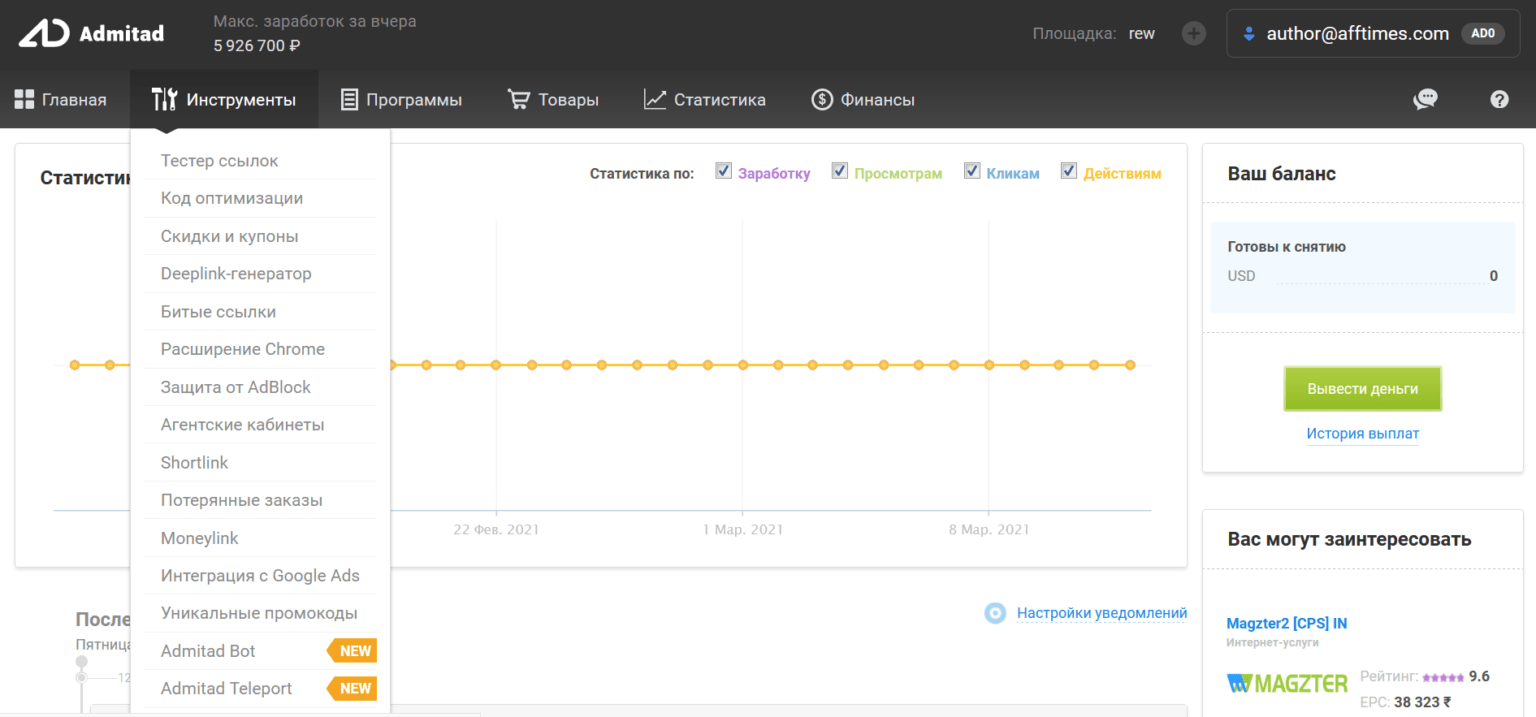Click the 8 Мар. 2021 chart data point

[x=989, y=365]
